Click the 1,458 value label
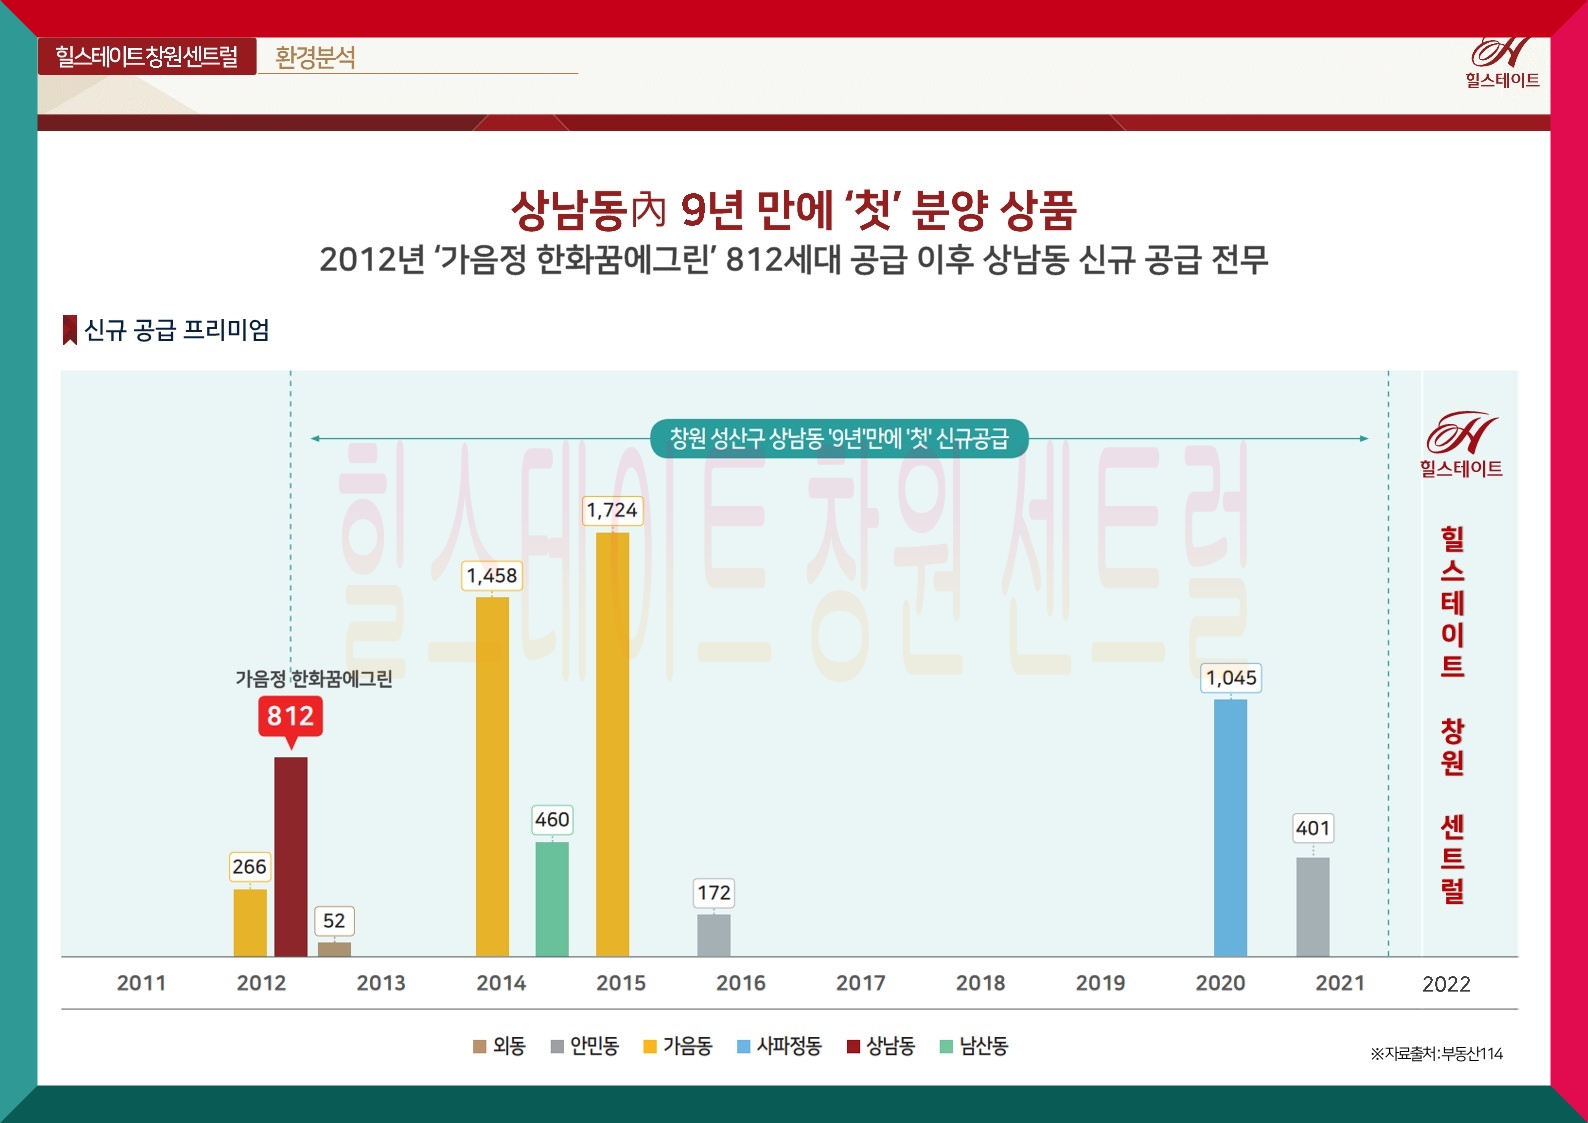 pyautogui.click(x=492, y=576)
